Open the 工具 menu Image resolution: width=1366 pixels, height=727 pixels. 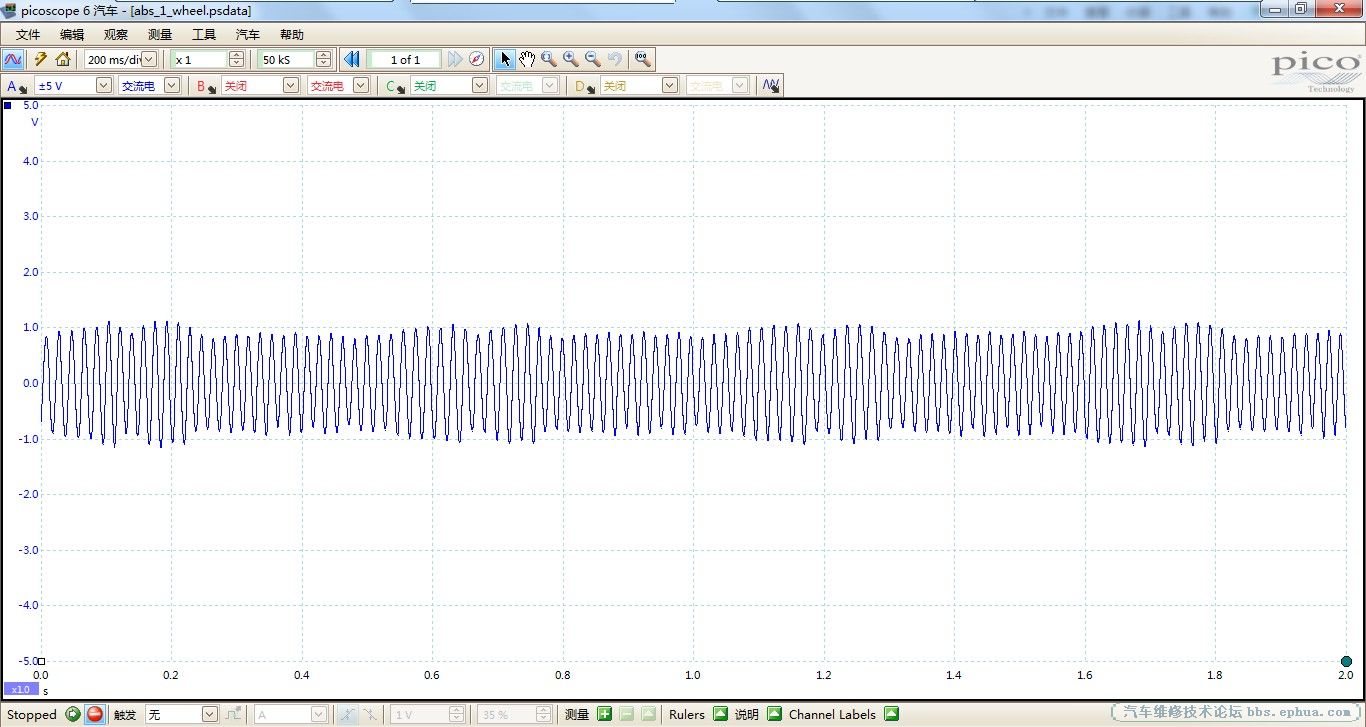click(x=204, y=34)
